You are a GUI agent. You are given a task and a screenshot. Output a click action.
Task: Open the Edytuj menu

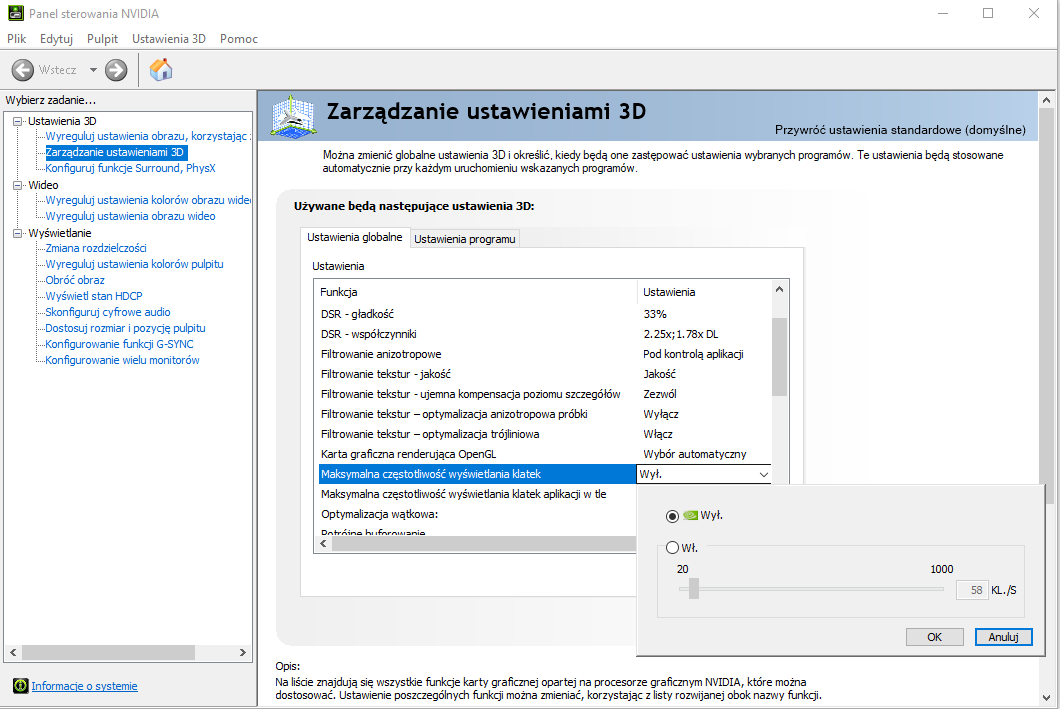coord(56,39)
